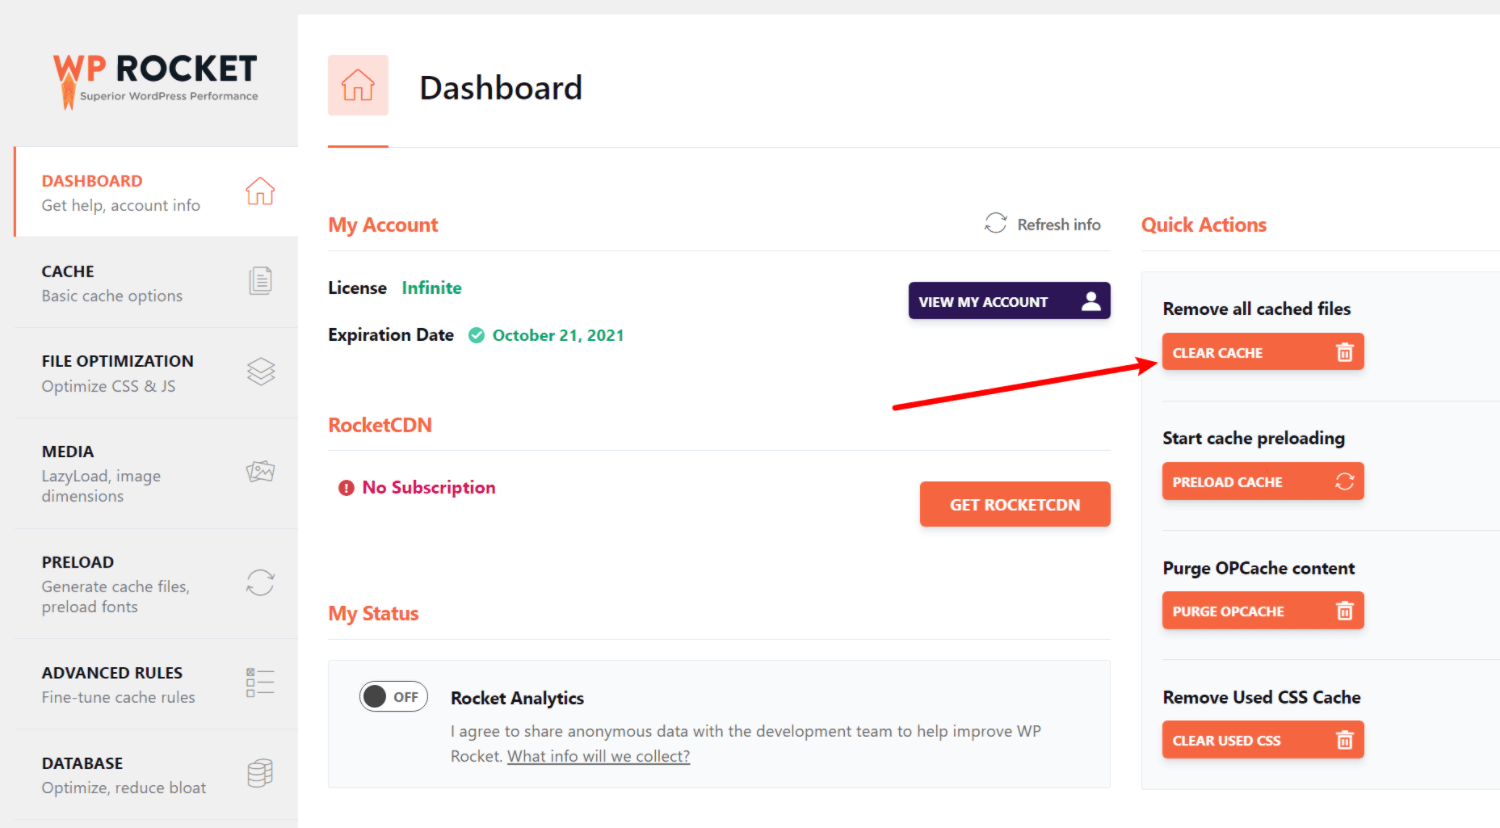Click the green checkmark beside expiration date
This screenshot has width=1500, height=828.
(477, 335)
